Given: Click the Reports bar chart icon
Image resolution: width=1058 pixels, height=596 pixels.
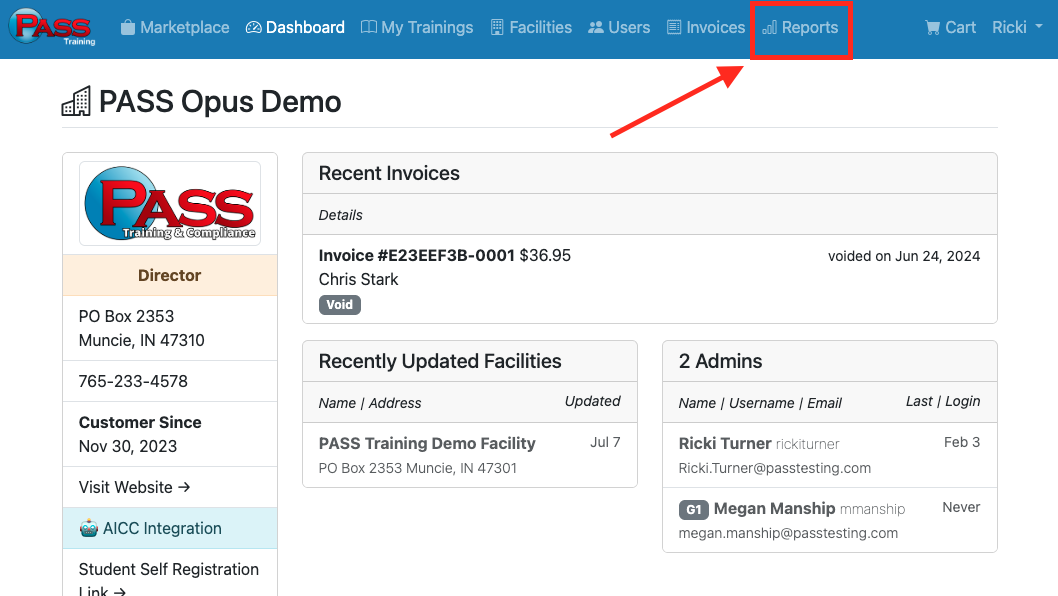Looking at the screenshot, I should [x=769, y=28].
